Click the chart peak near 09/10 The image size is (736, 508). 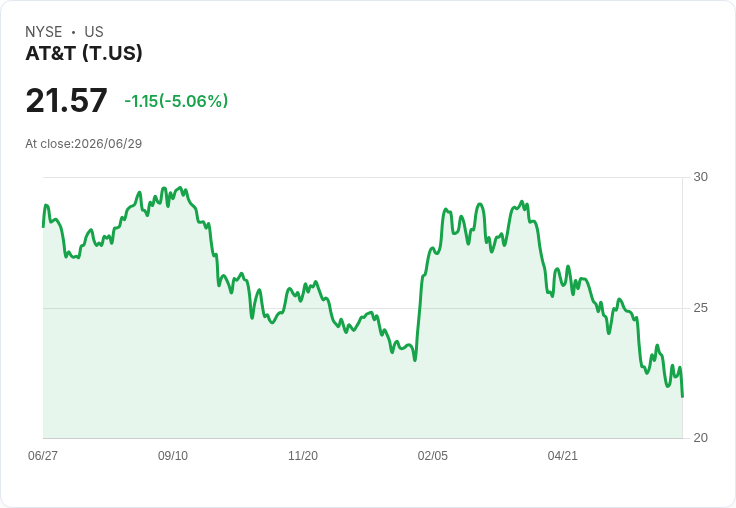(x=181, y=188)
